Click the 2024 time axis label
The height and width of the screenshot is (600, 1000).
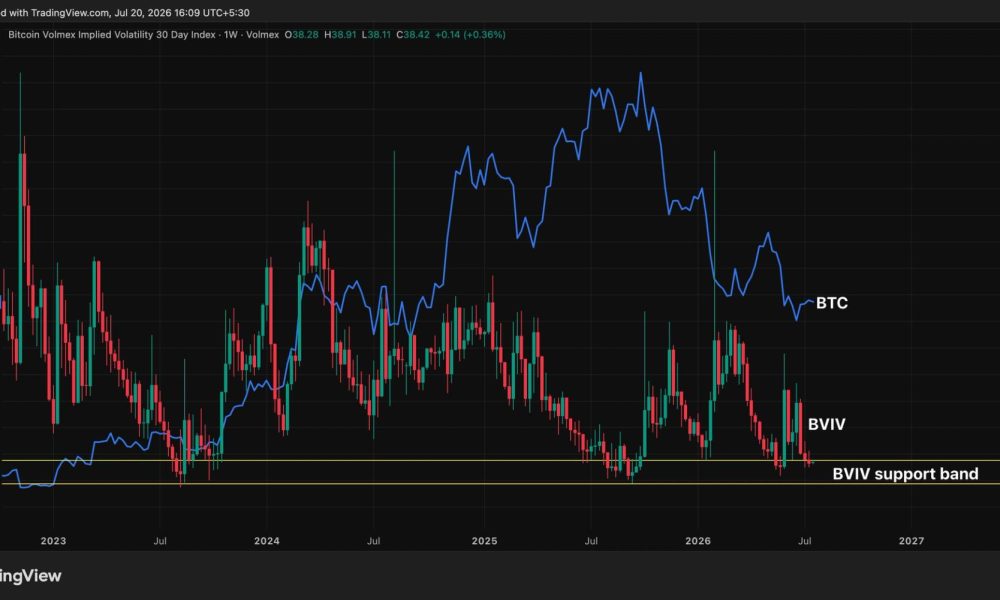(267, 541)
